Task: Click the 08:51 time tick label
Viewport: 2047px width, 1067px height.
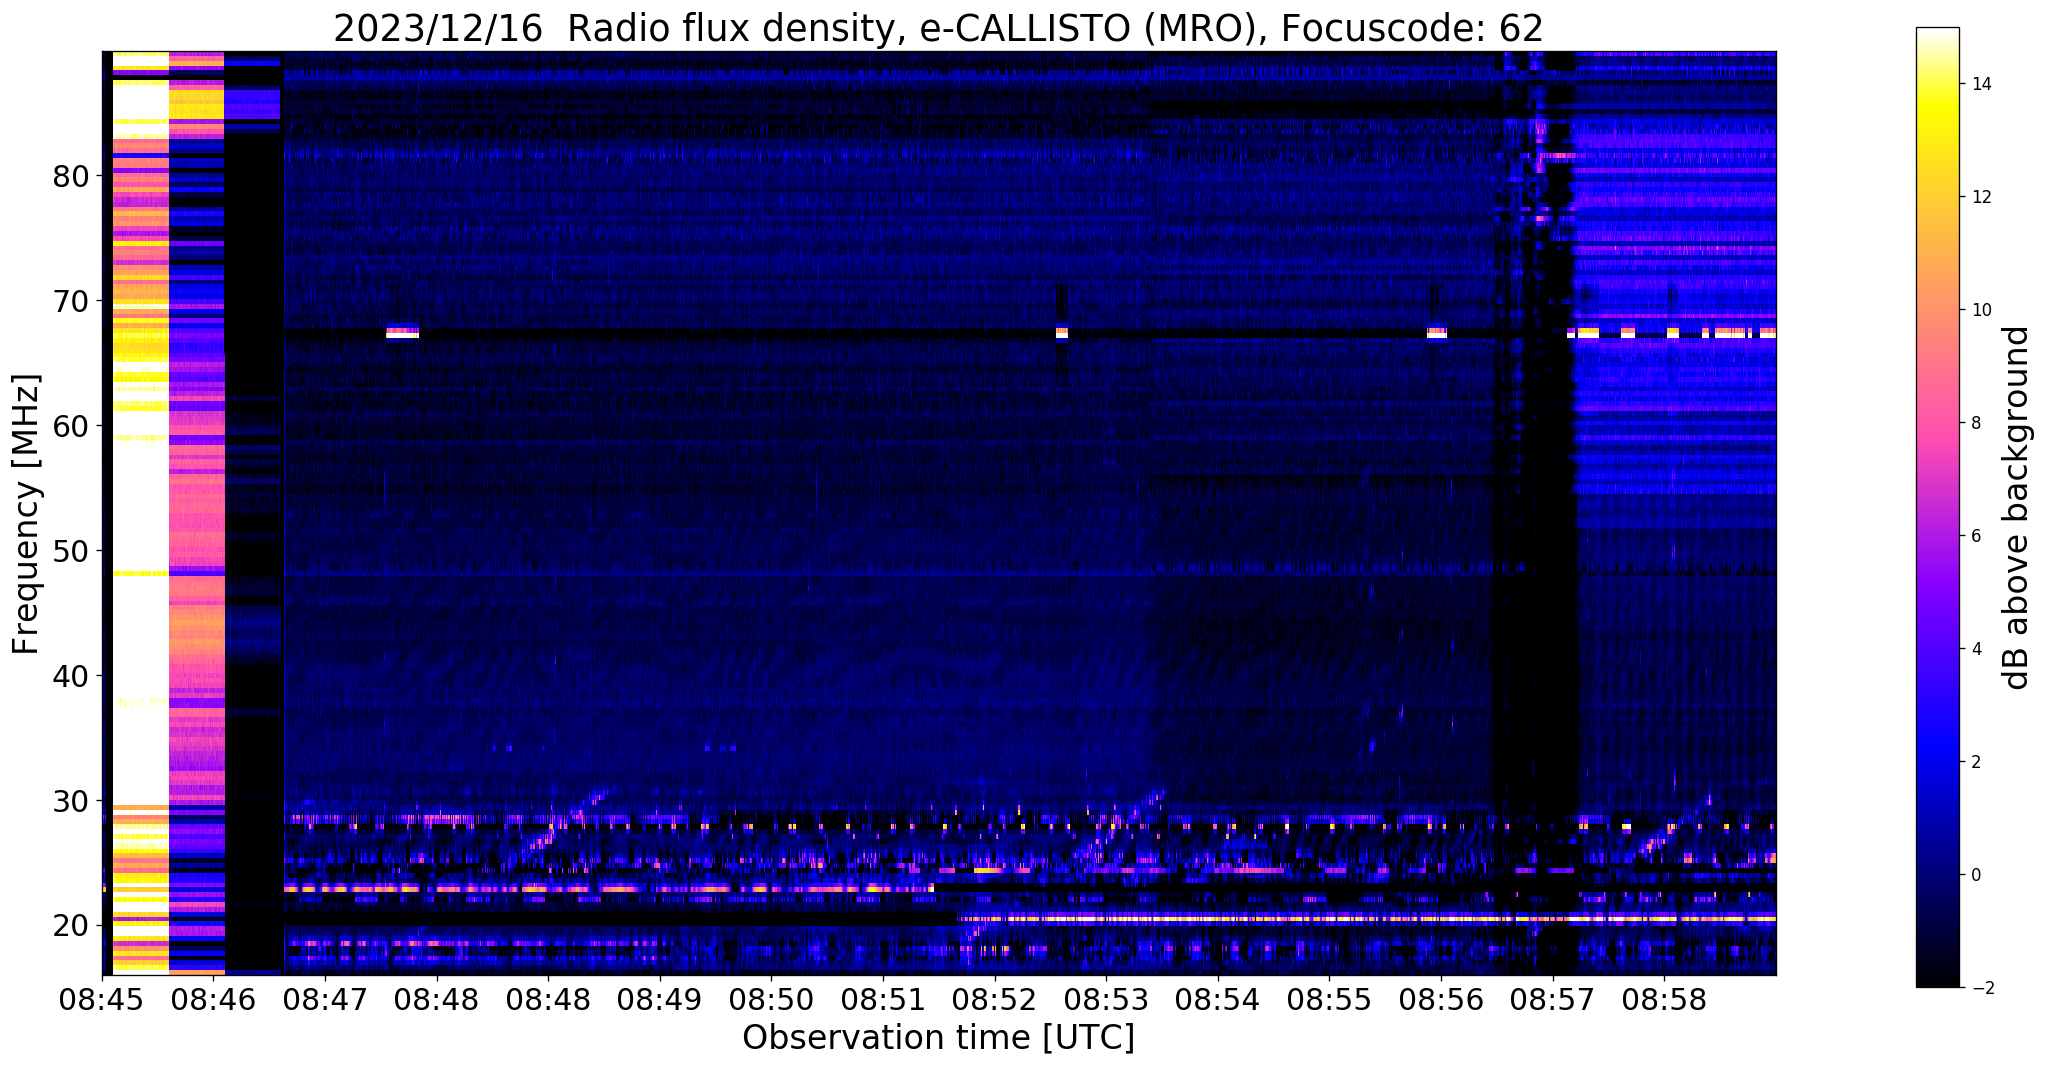Action: 883,998
